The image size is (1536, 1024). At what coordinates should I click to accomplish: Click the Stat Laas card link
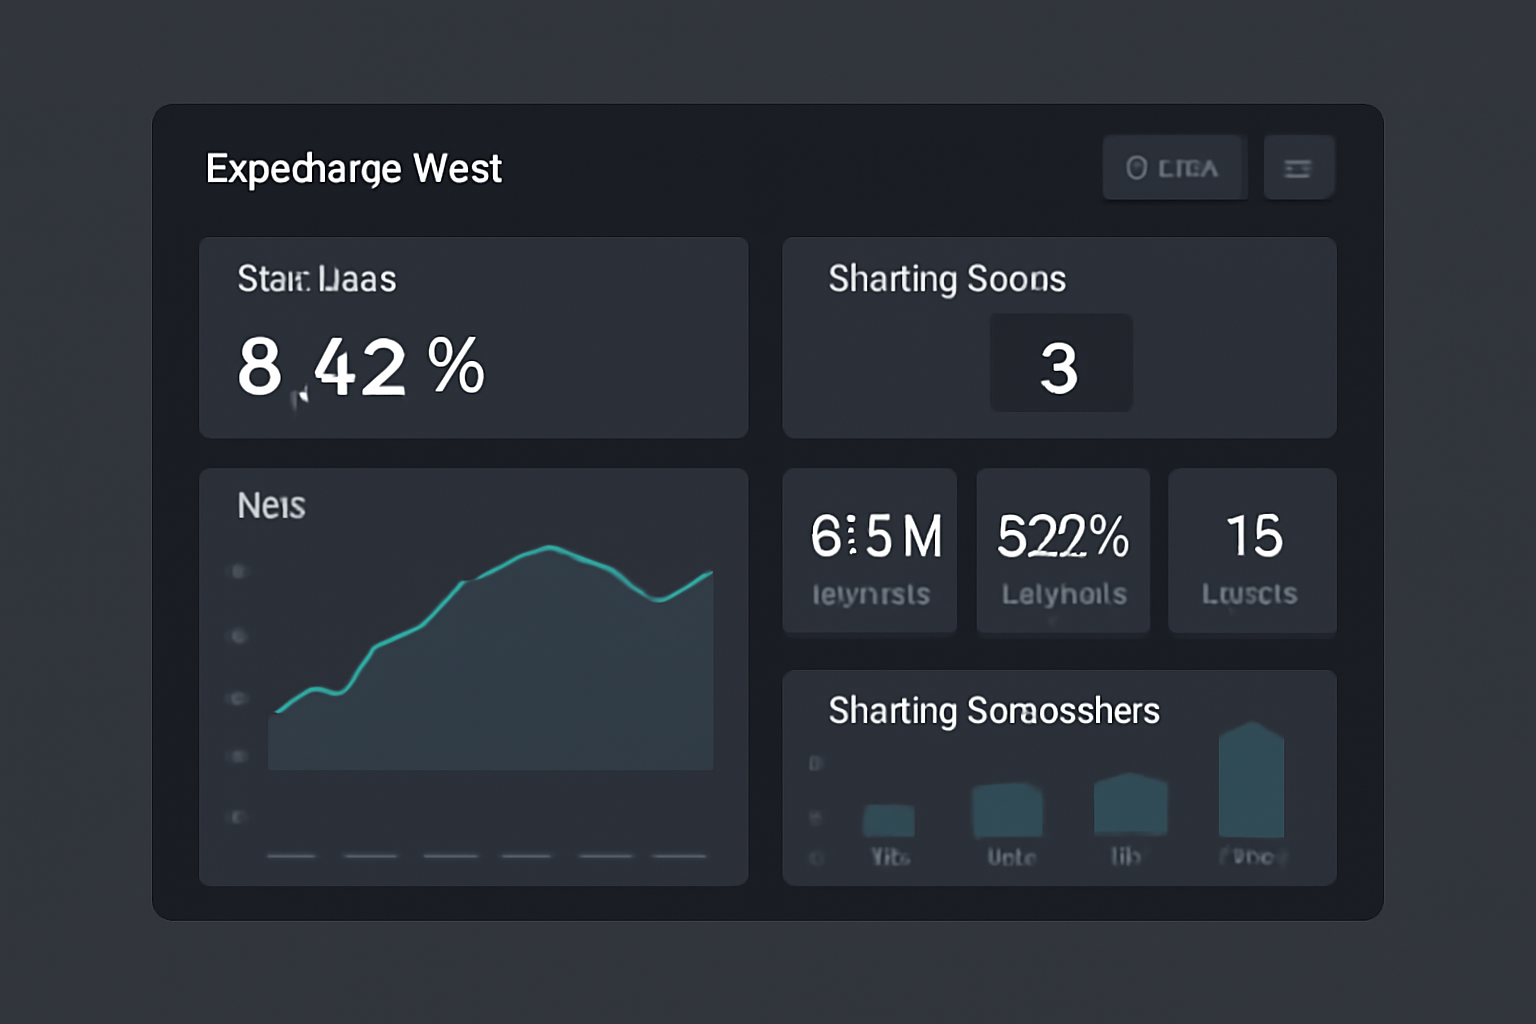(x=316, y=280)
